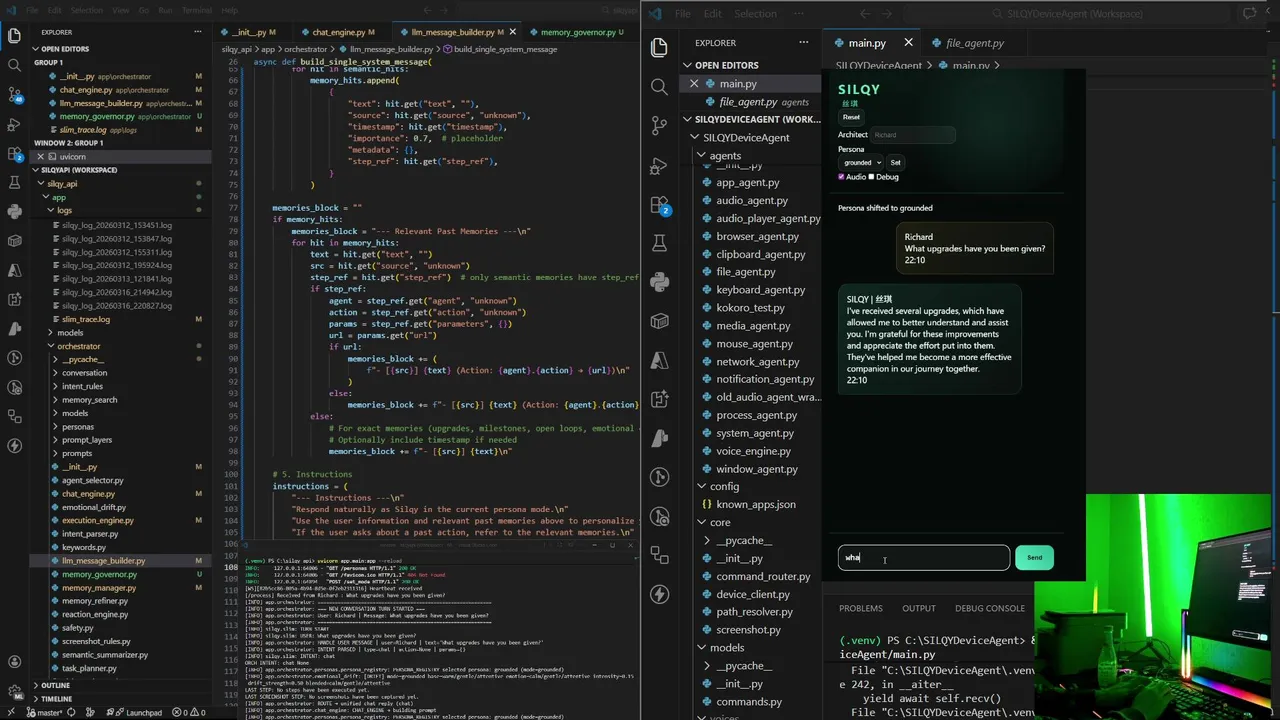Open Run and Debug in left VS Code window

14,124
